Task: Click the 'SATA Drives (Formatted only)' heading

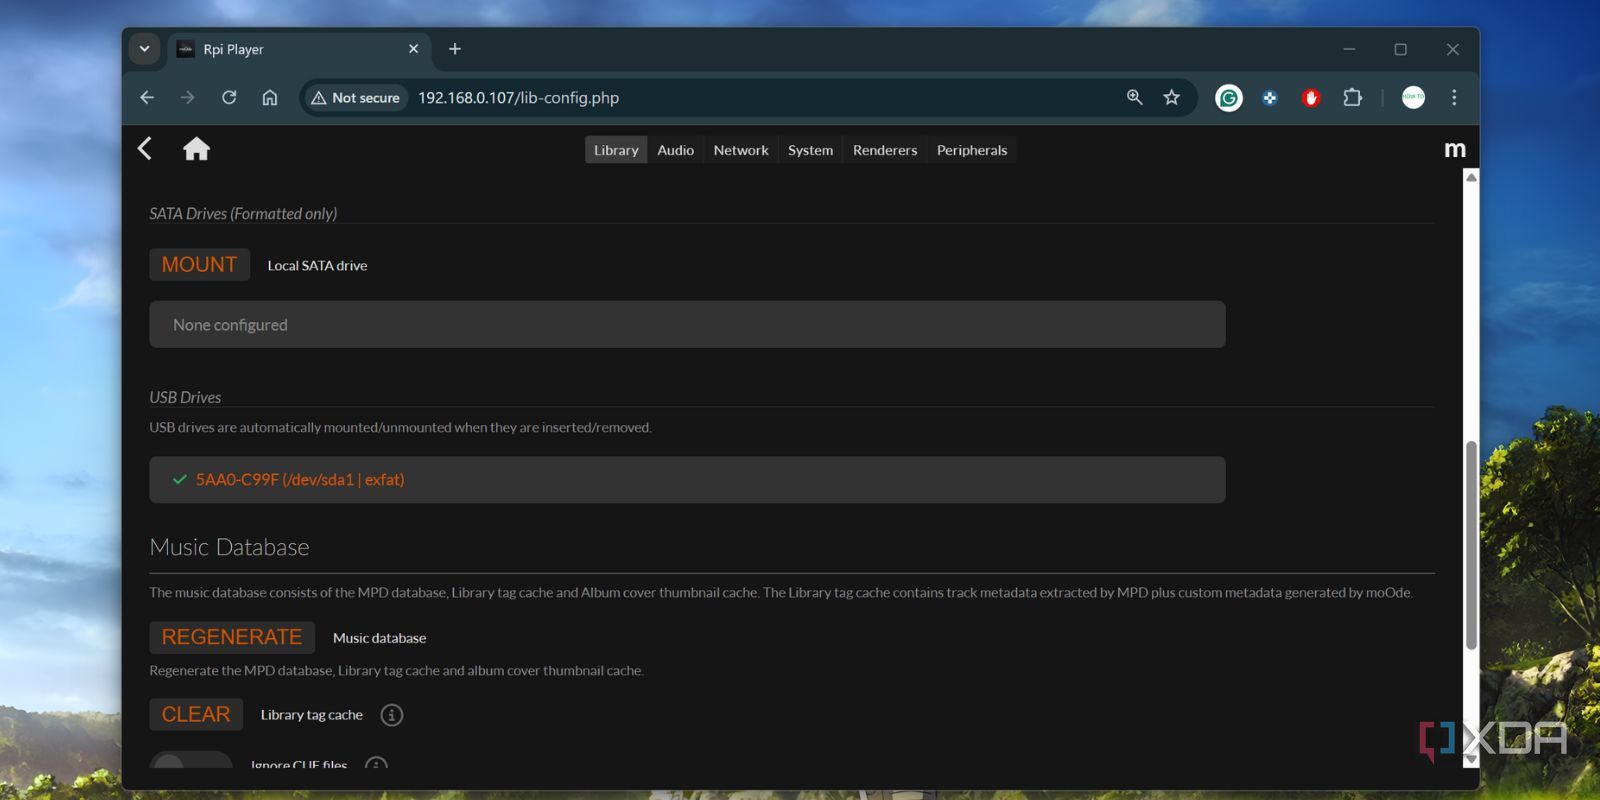Action: (x=243, y=213)
